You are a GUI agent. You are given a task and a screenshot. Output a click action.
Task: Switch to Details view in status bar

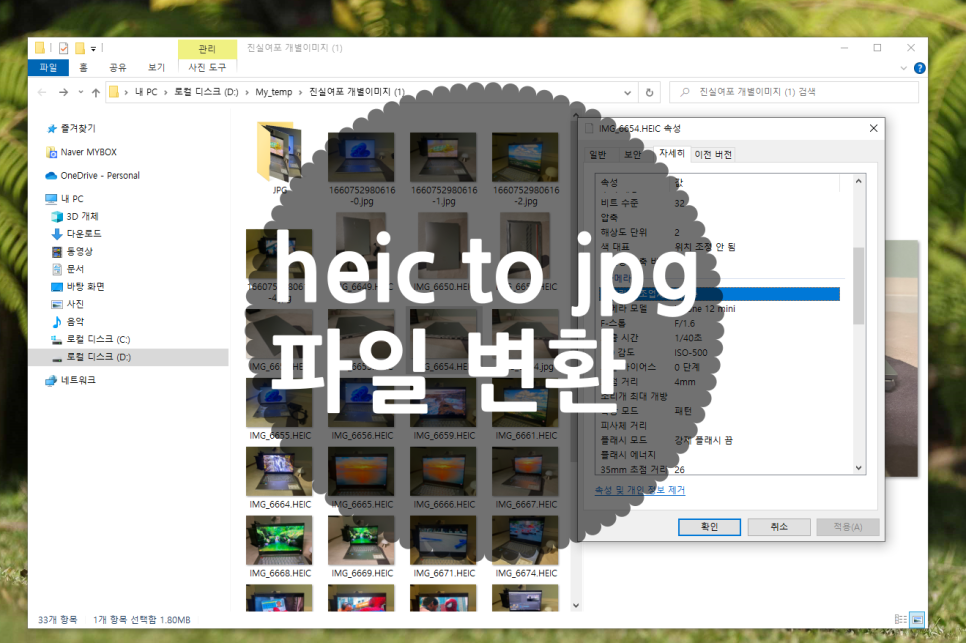click(901, 619)
